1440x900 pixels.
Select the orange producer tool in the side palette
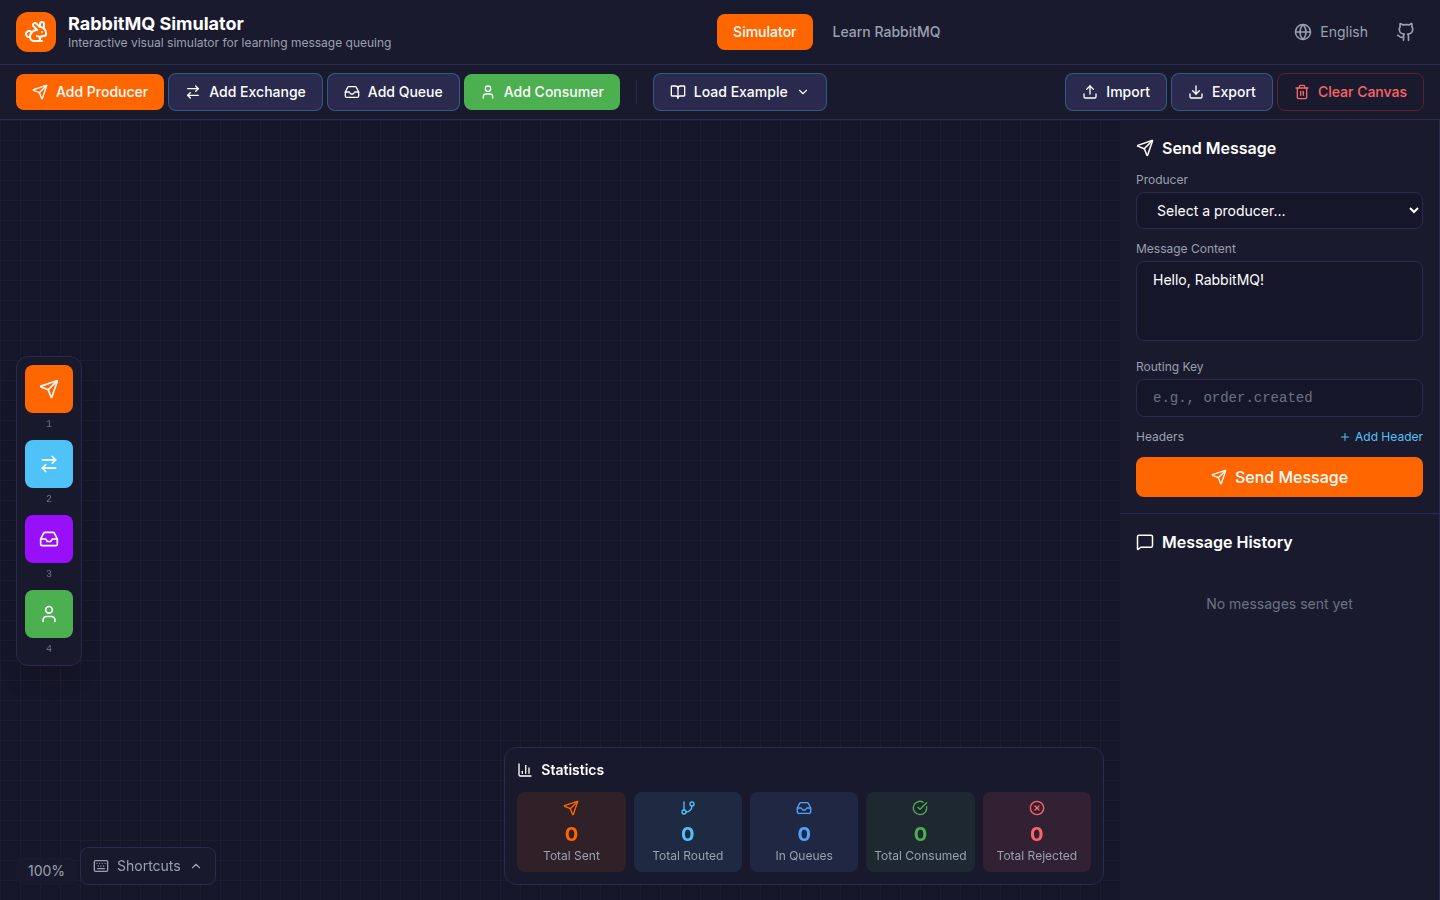[x=49, y=389]
